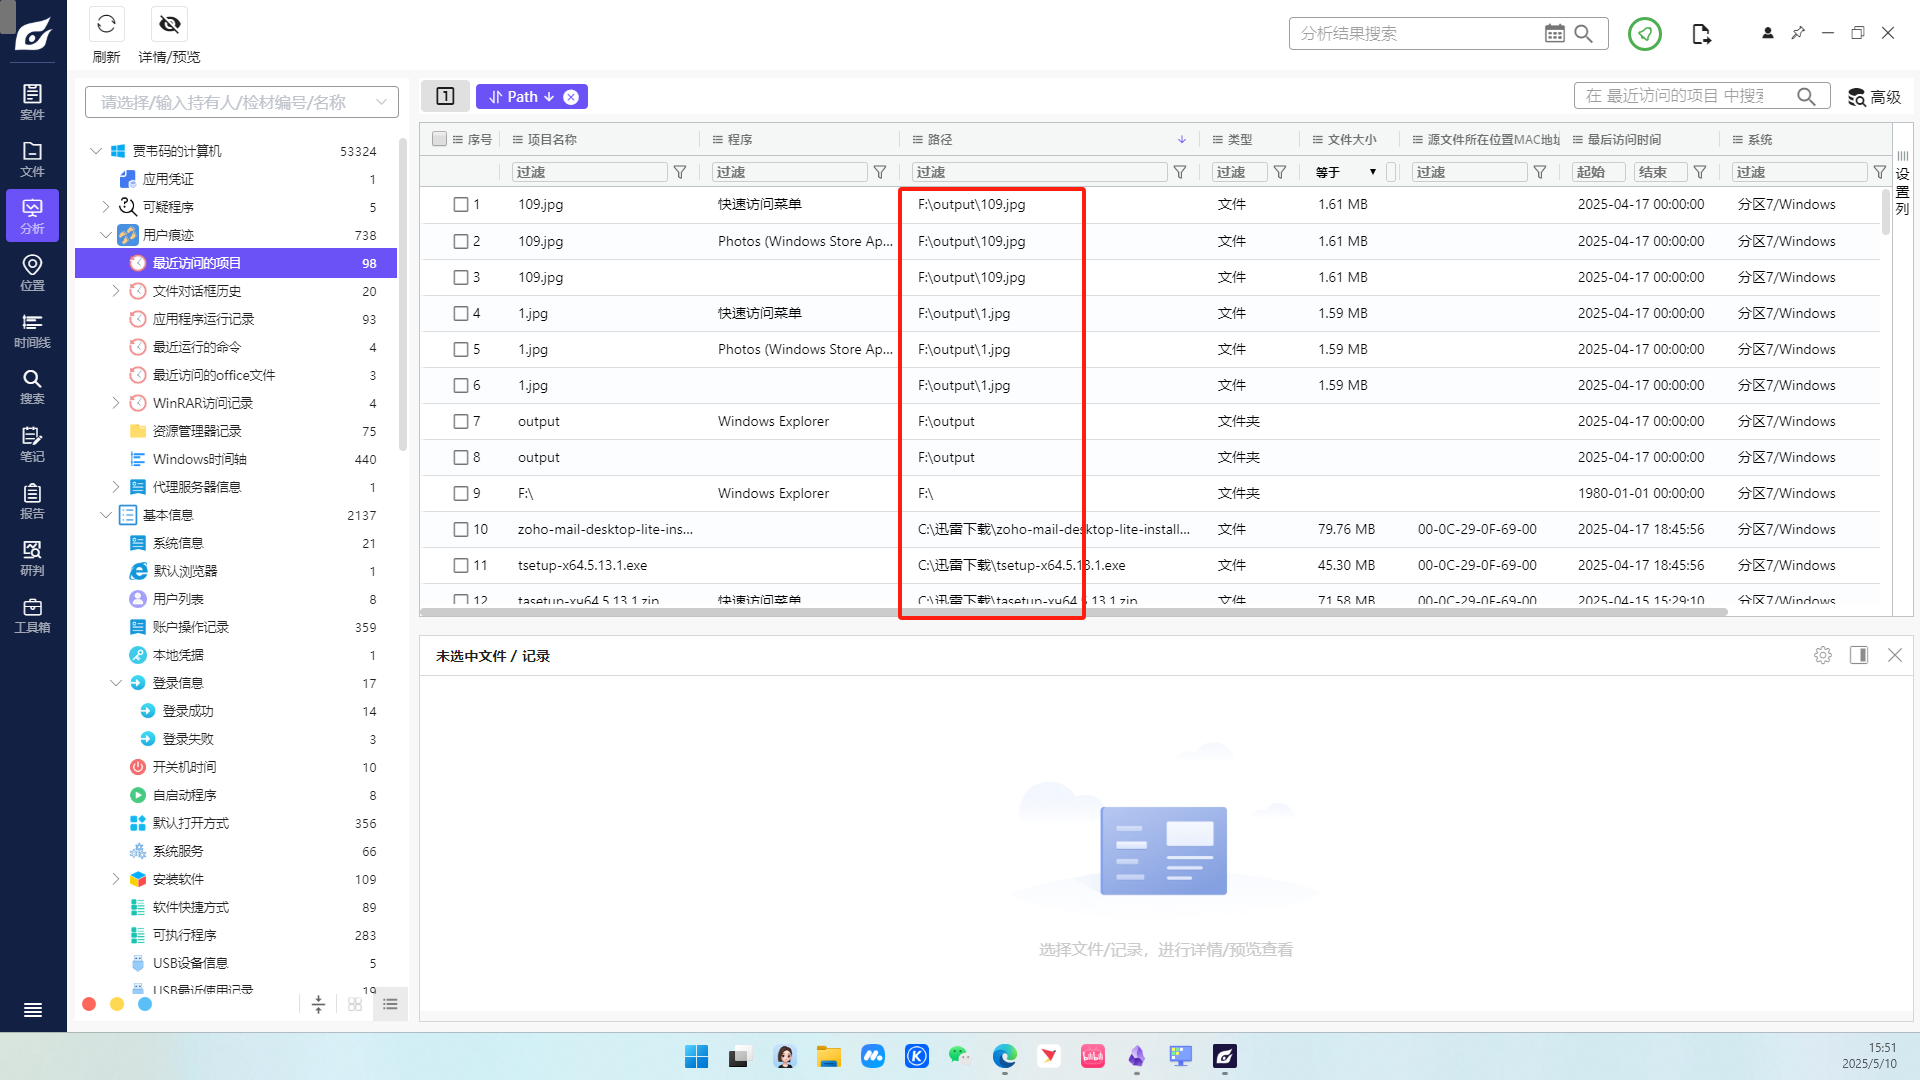1920x1080 pixels.
Task: Tick the checkbox for row 7 output
Action: pyautogui.click(x=461, y=421)
